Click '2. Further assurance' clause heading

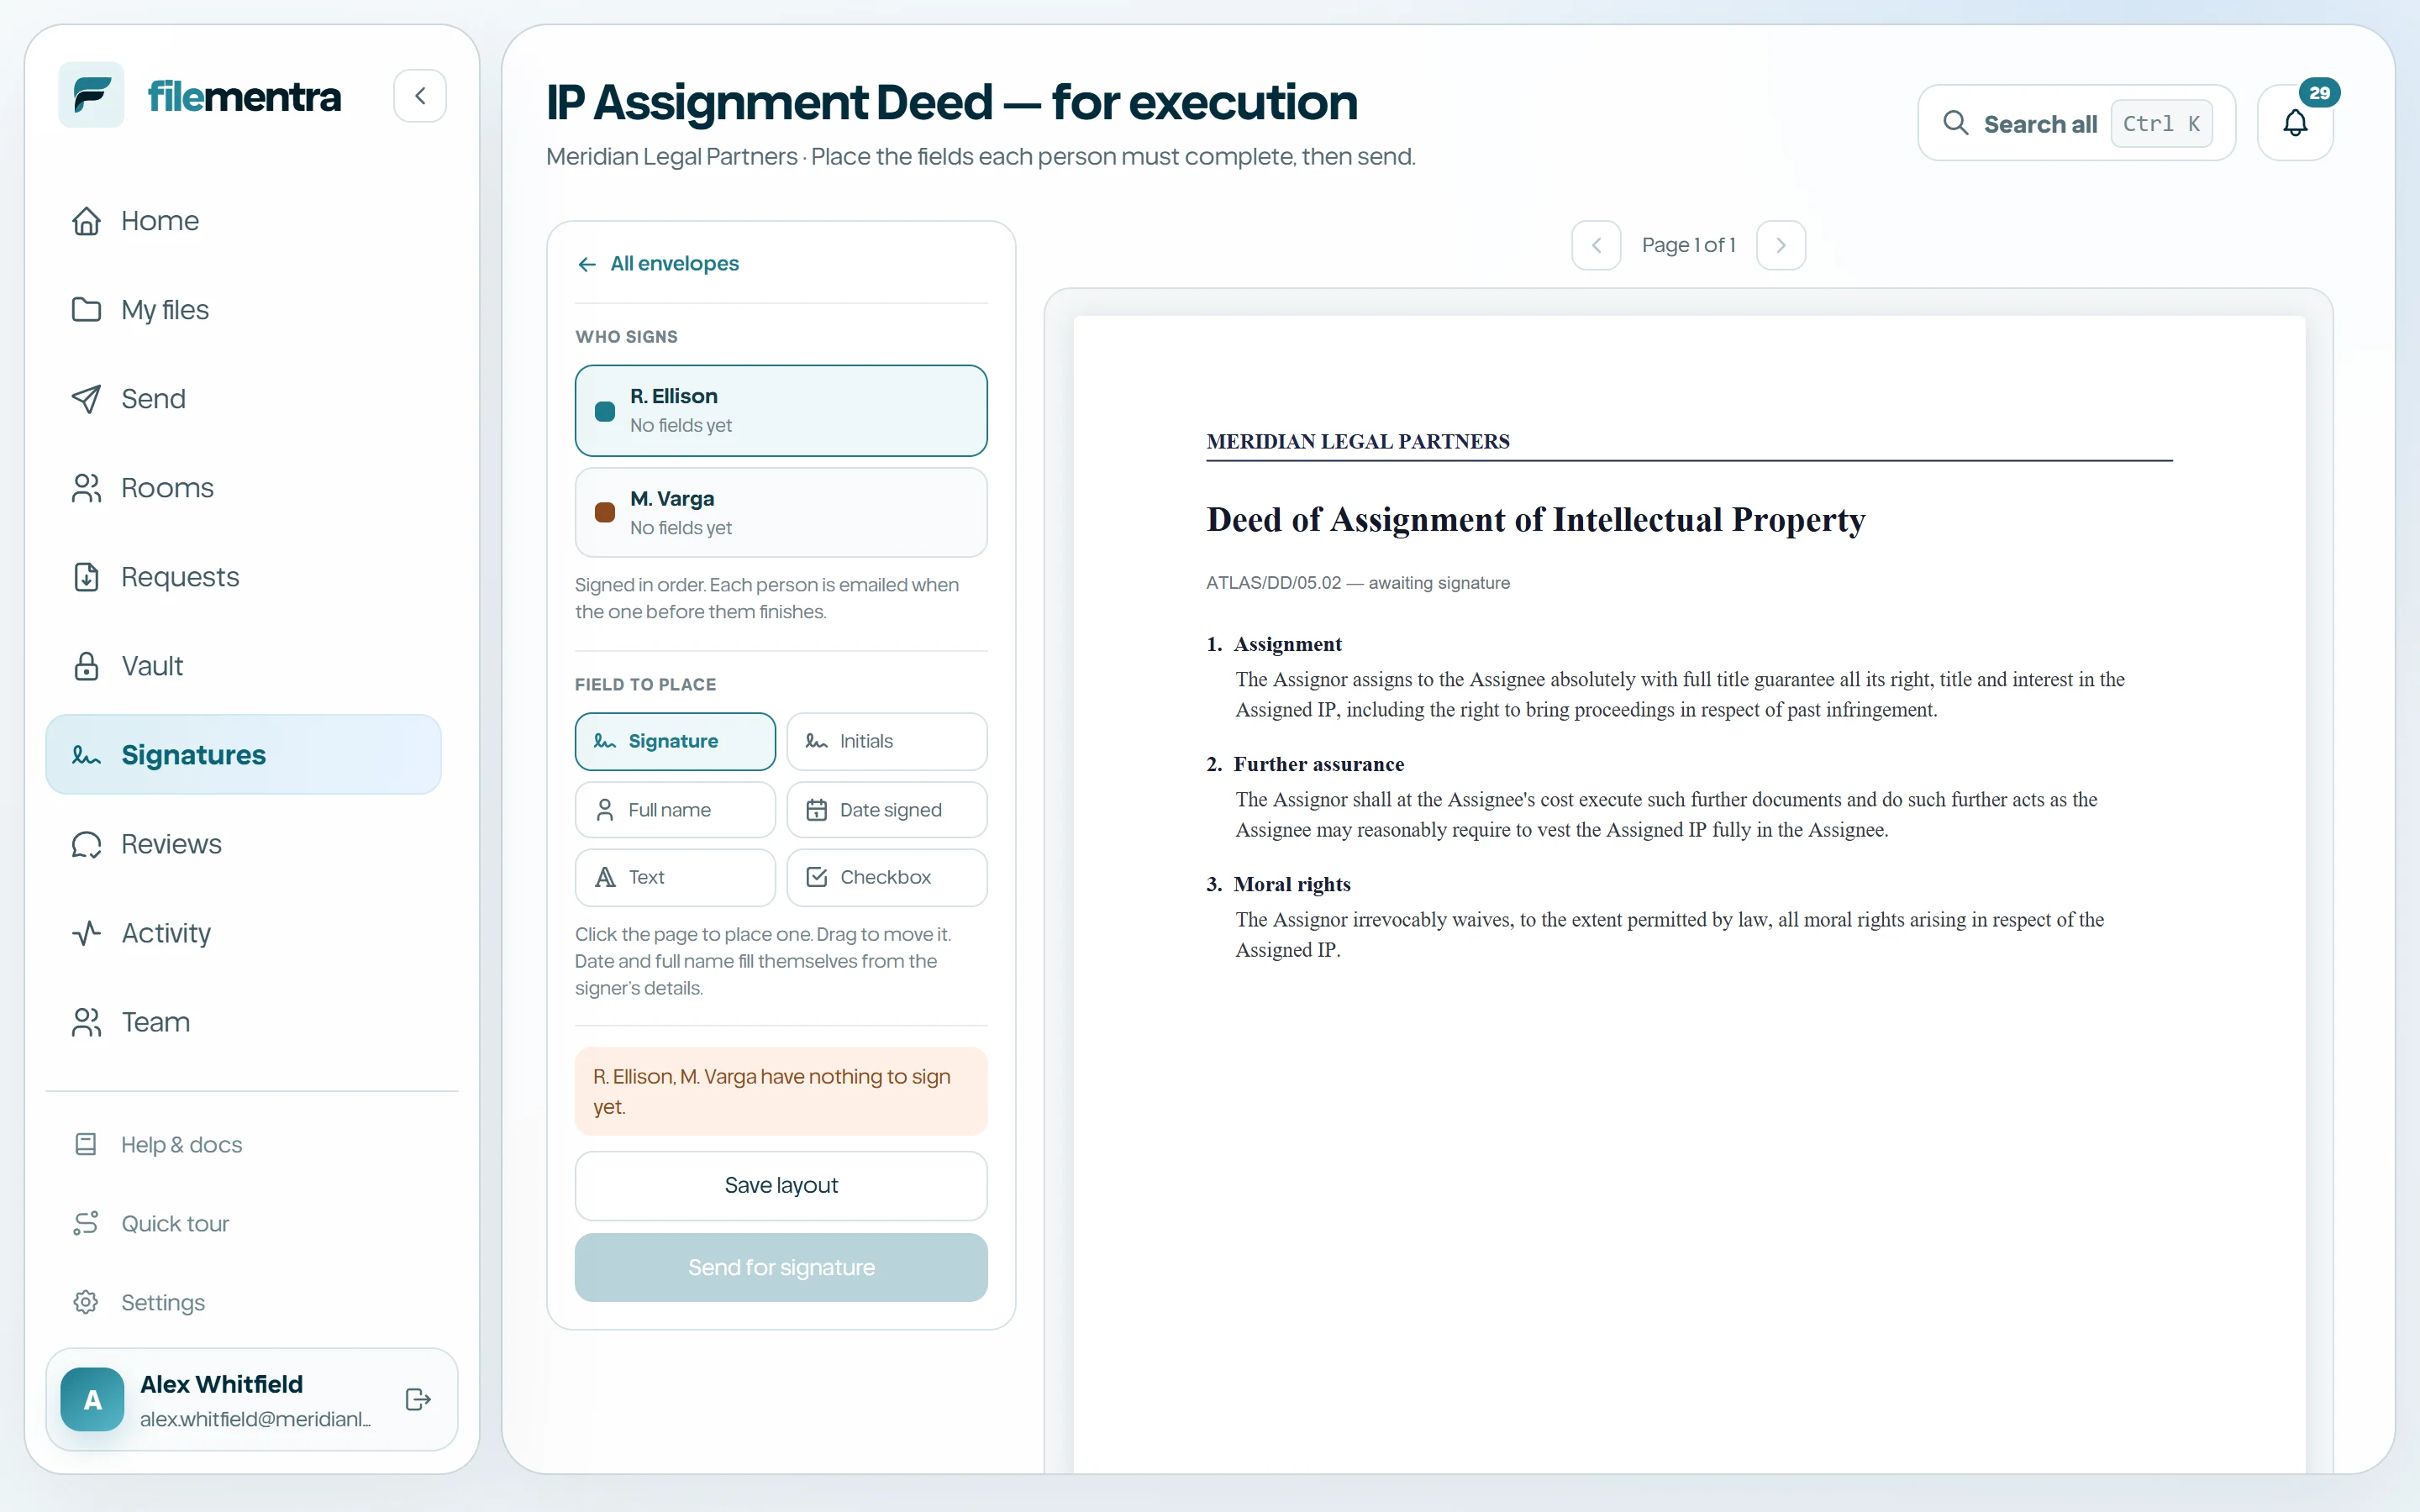1305,764
